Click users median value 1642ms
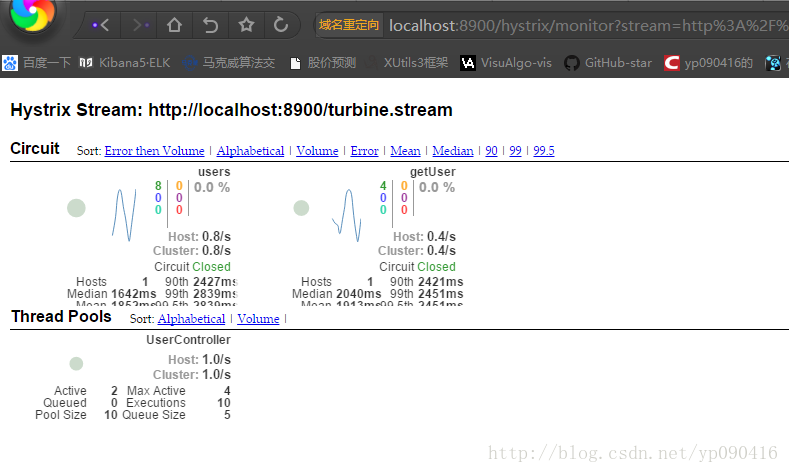 point(133,293)
